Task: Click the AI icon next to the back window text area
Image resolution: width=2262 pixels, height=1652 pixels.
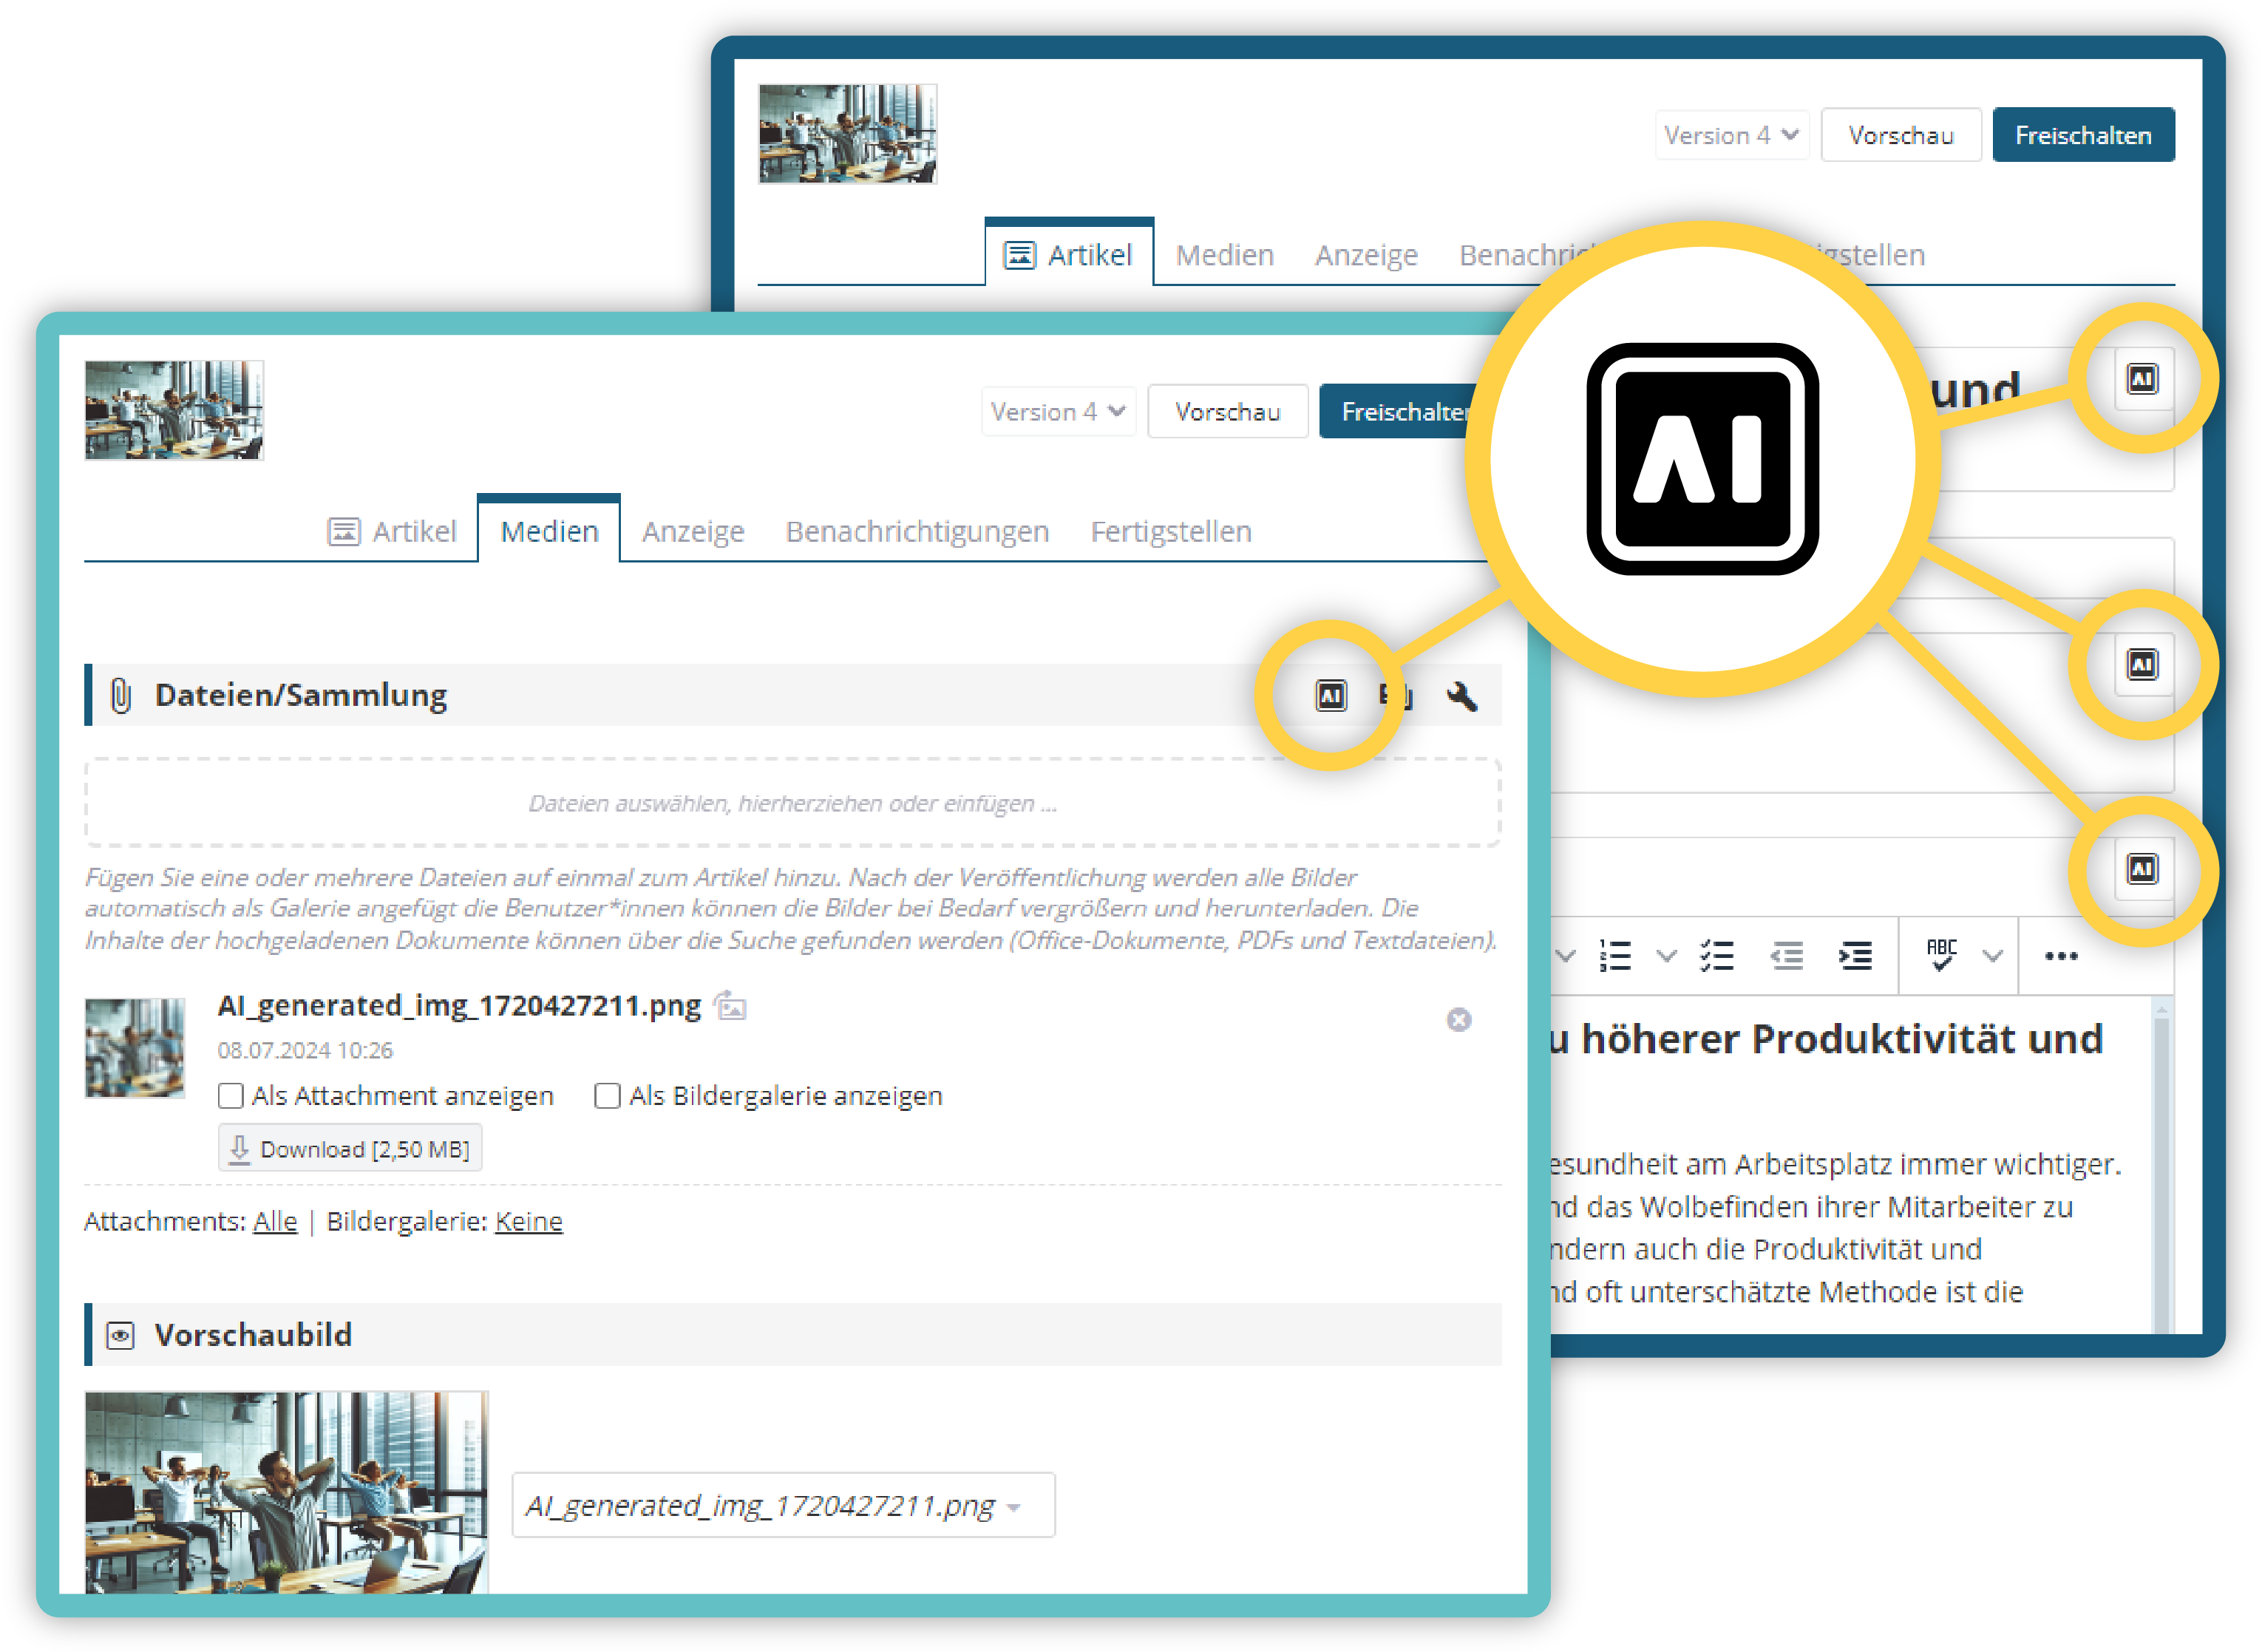Action: coord(2142,664)
